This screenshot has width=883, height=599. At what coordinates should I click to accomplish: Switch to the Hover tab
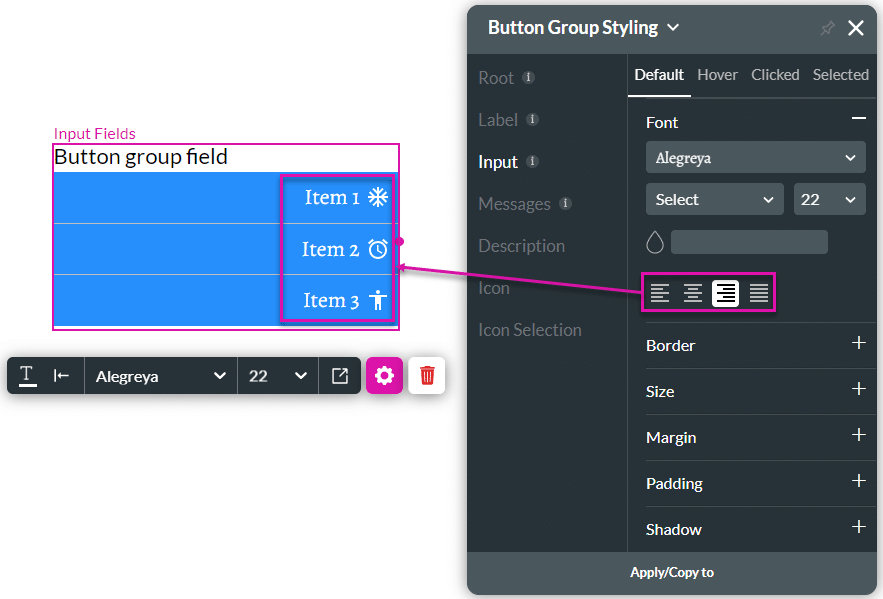[717, 75]
